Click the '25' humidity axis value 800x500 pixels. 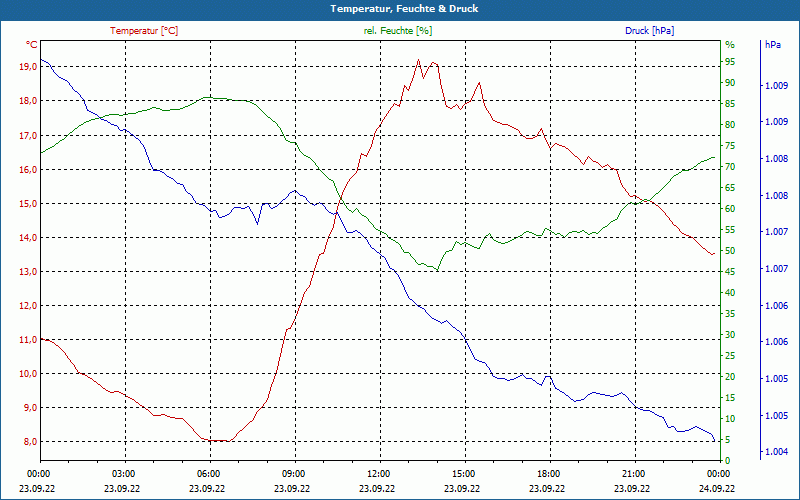click(730, 356)
